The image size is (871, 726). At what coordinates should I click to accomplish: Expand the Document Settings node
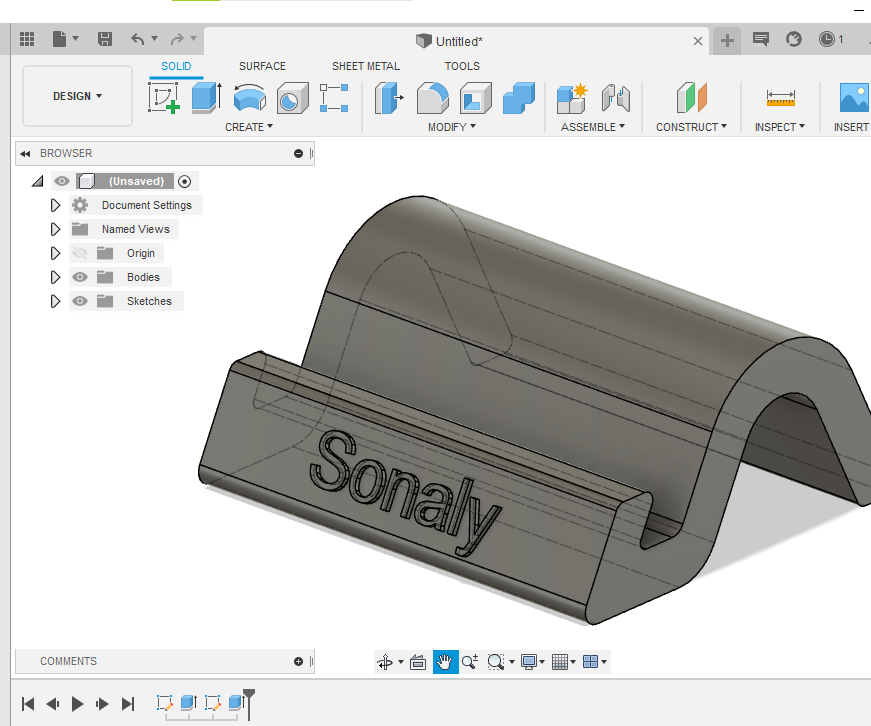pos(56,205)
